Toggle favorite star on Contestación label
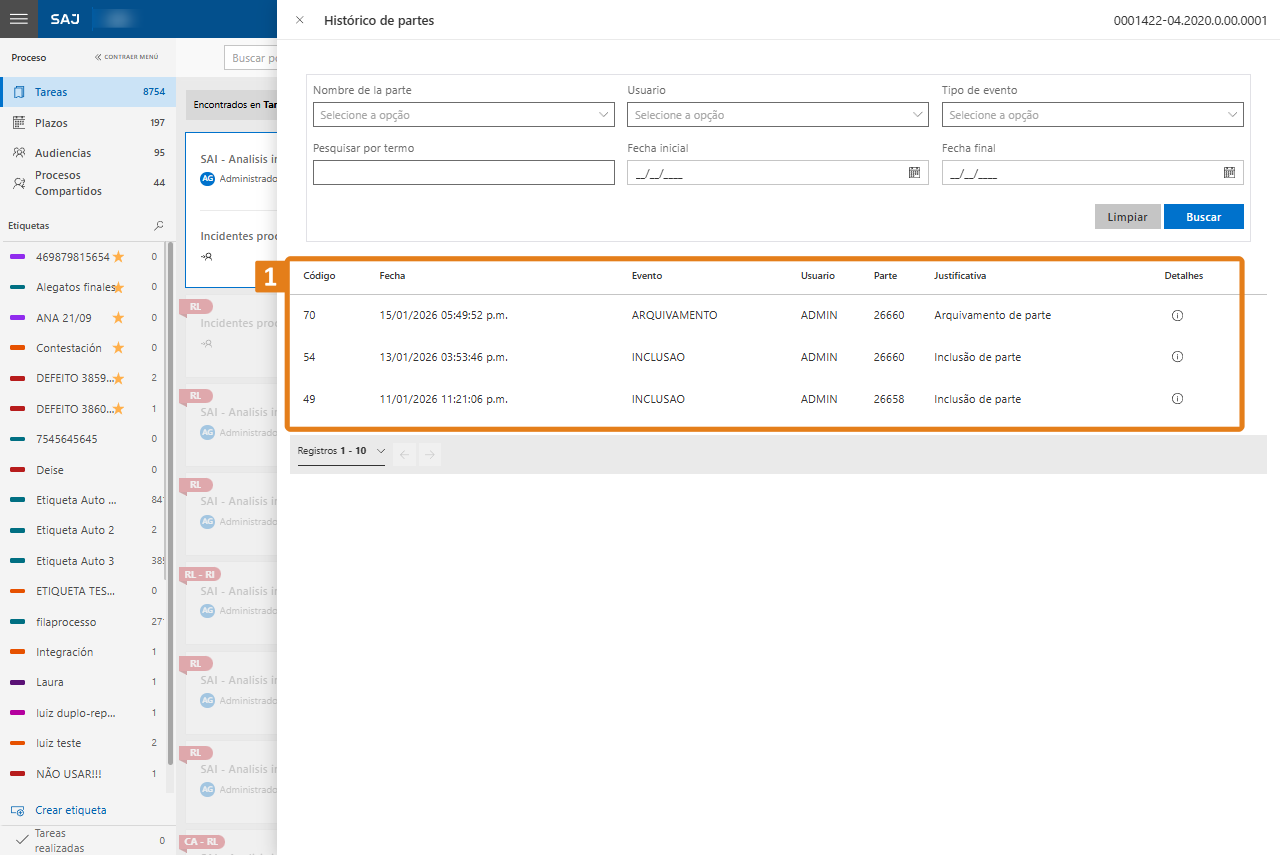 [x=119, y=348]
